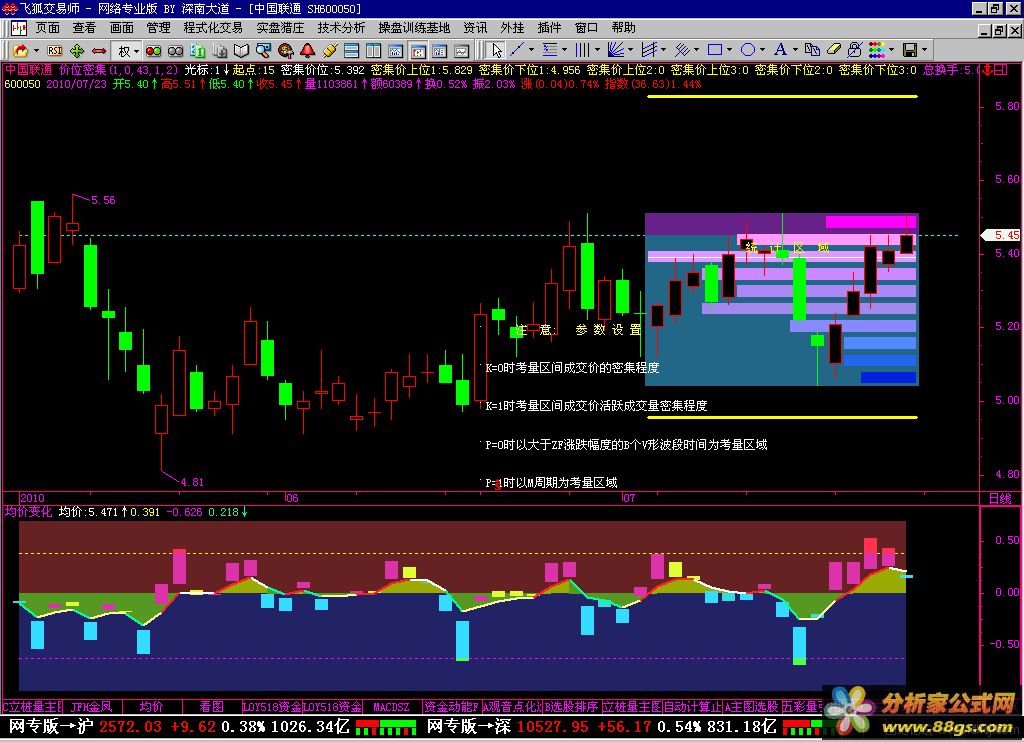The height and width of the screenshot is (742, 1024).
Task: Click the RSI indicator toolbar icon
Action: [55, 50]
